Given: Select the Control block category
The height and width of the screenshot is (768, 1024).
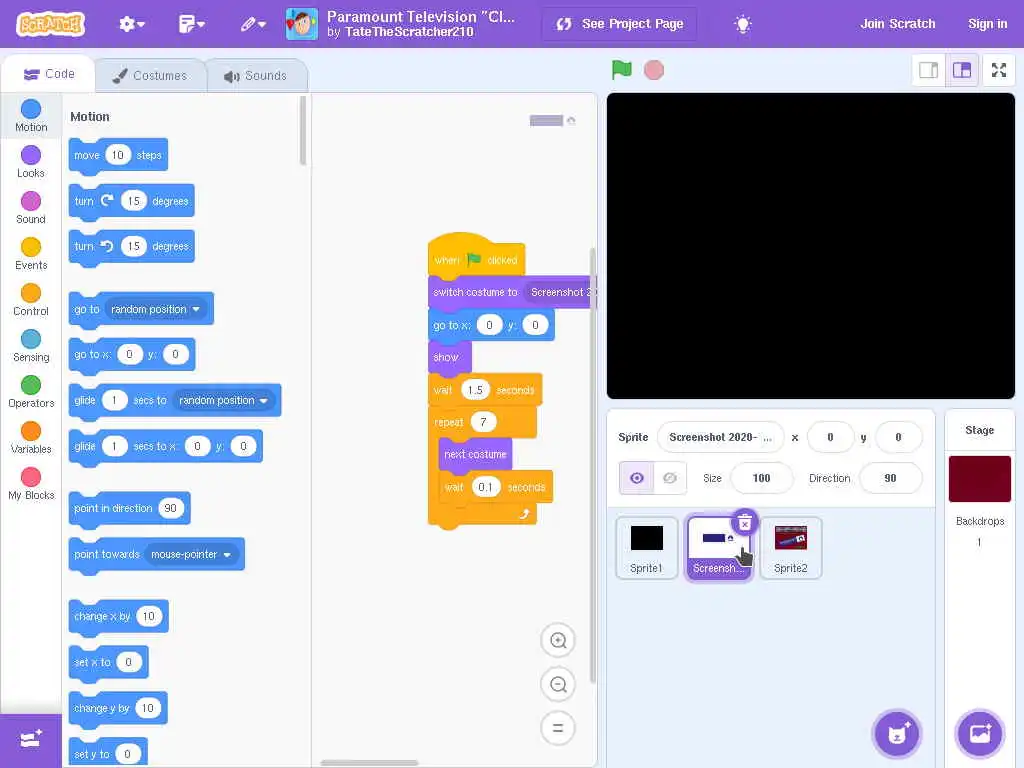Looking at the screenshot, I should tap(31, 300).
